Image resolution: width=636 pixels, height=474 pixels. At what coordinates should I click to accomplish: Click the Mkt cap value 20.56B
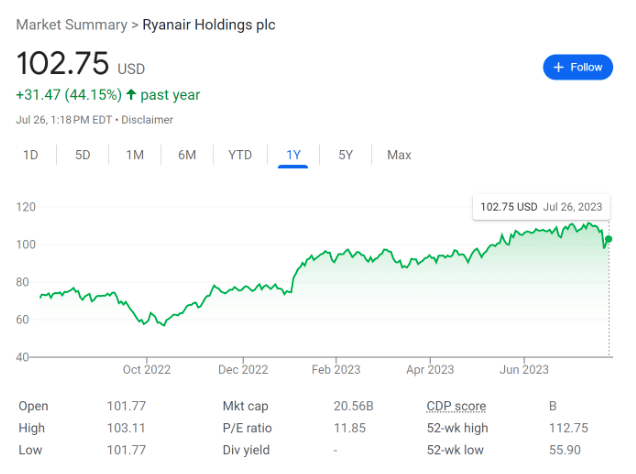(353, 406)
